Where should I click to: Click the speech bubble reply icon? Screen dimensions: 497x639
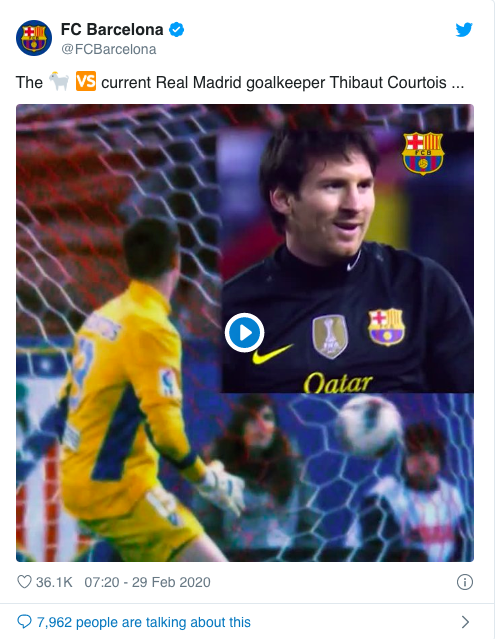tap(24, 622)
